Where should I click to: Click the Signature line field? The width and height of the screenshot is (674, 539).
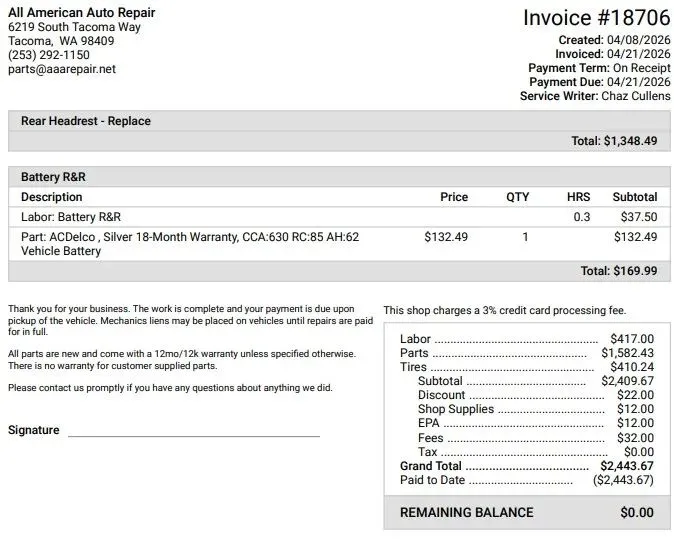pos(194,431)
